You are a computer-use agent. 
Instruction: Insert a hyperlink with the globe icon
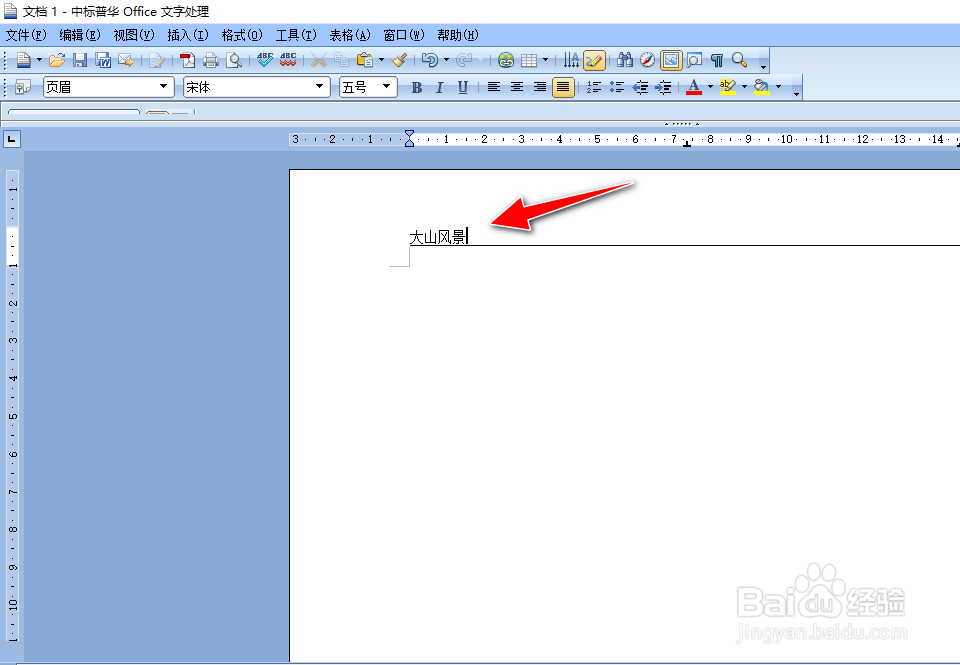coord(506,60)
